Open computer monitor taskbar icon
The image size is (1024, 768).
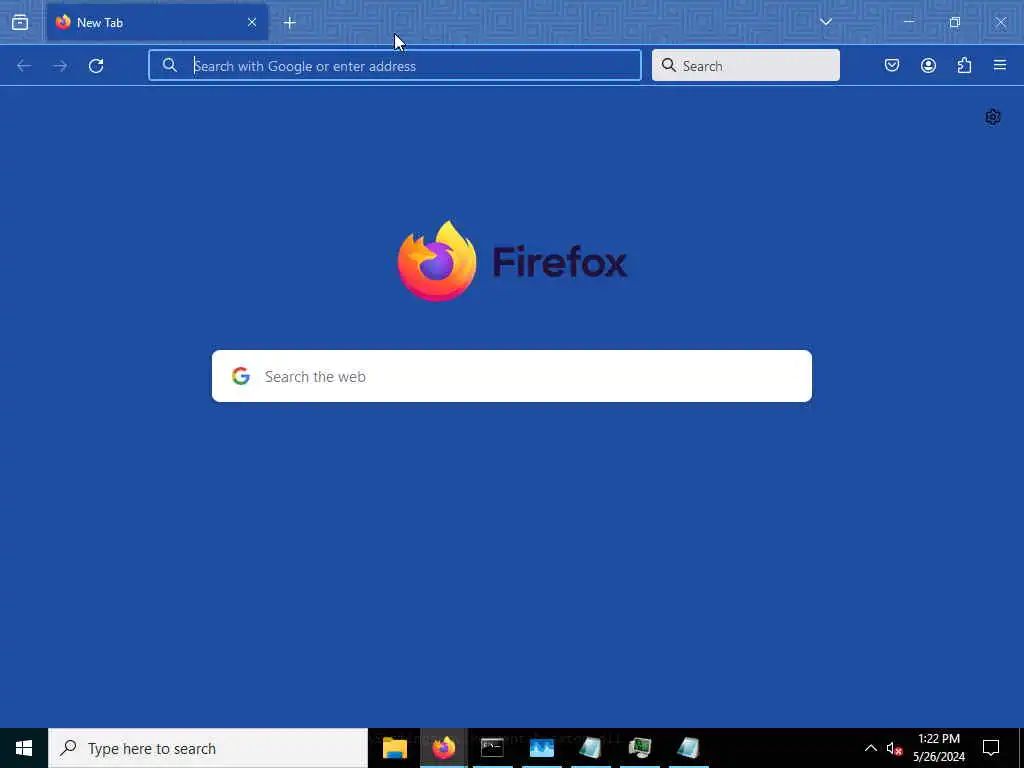pos(639,748)
